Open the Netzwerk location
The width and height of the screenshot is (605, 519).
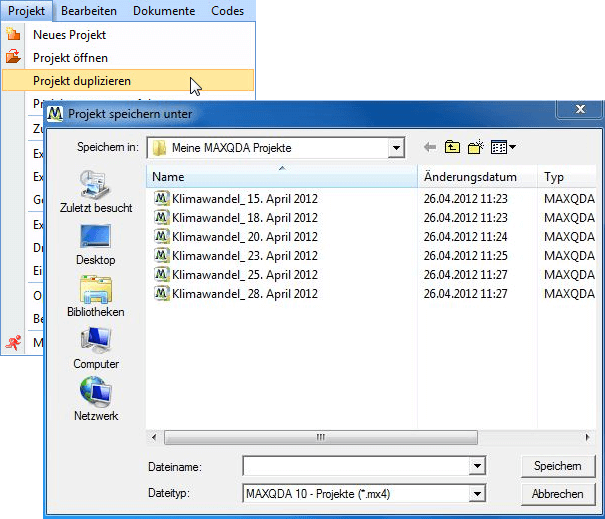tap(96, 400)
